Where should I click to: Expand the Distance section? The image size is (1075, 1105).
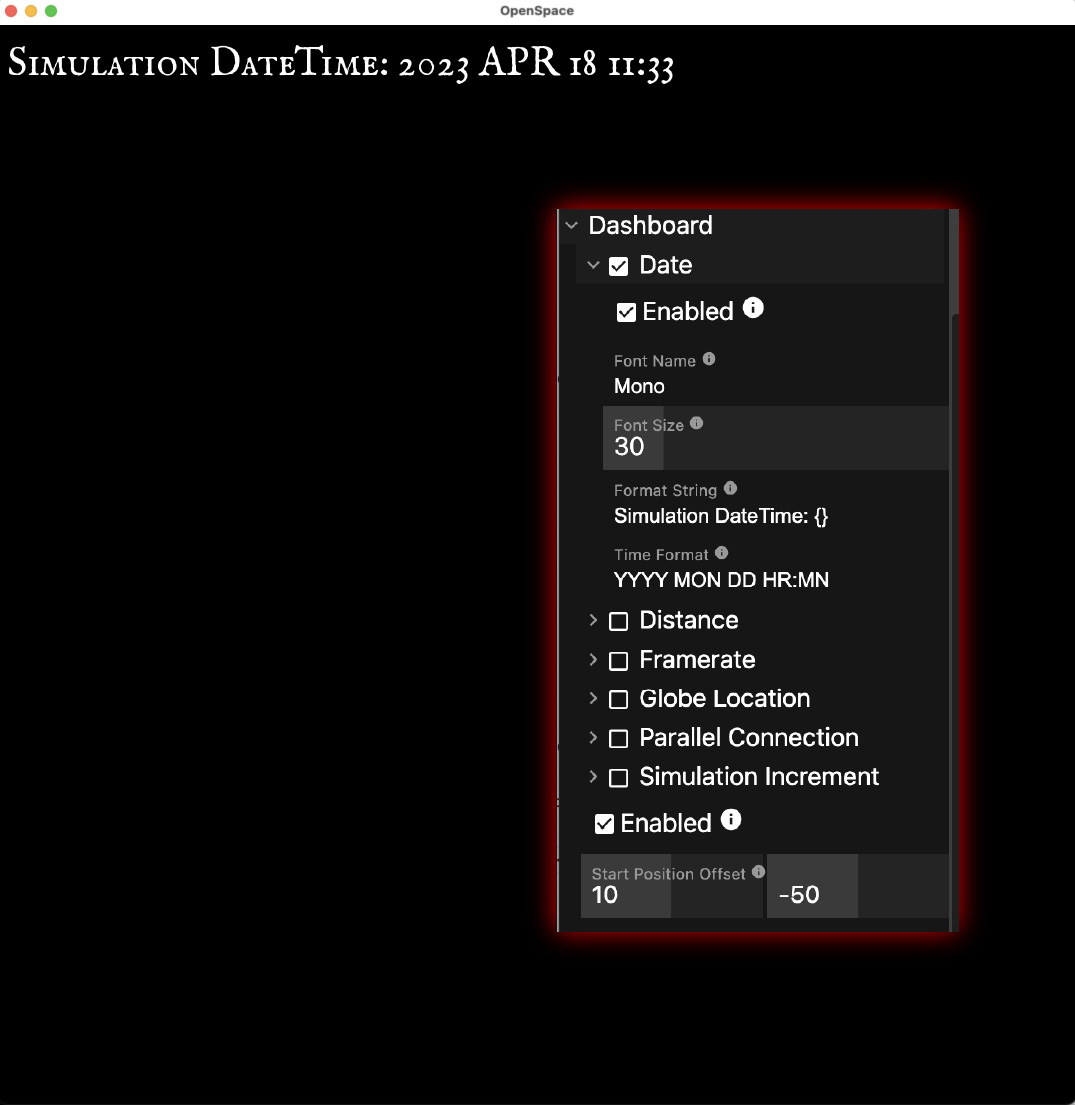tap(593, 621)
